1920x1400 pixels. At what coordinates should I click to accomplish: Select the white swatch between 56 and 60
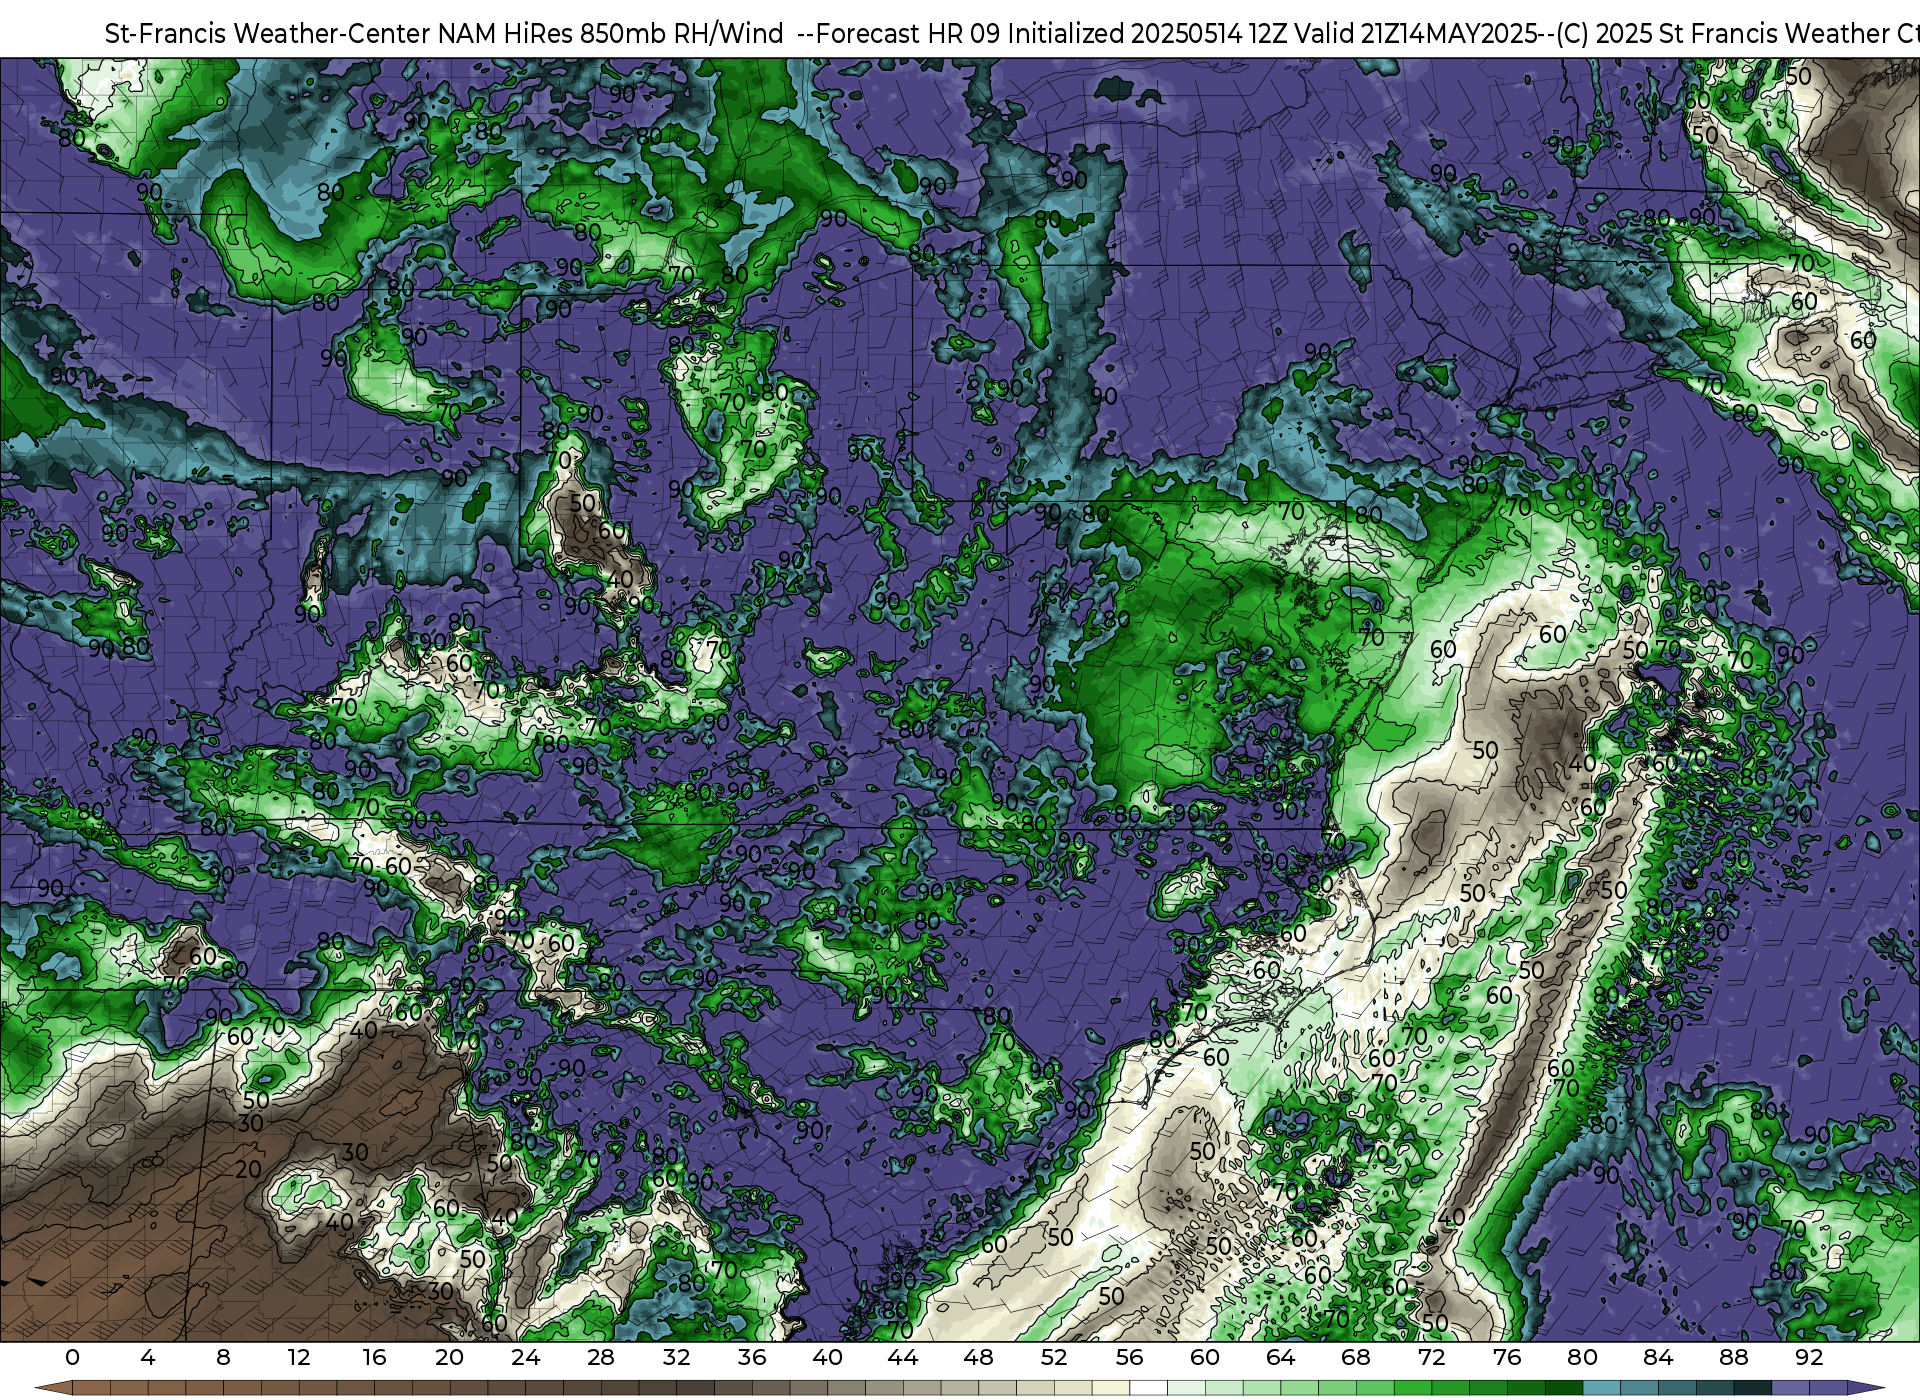tap(1148, 1388)
